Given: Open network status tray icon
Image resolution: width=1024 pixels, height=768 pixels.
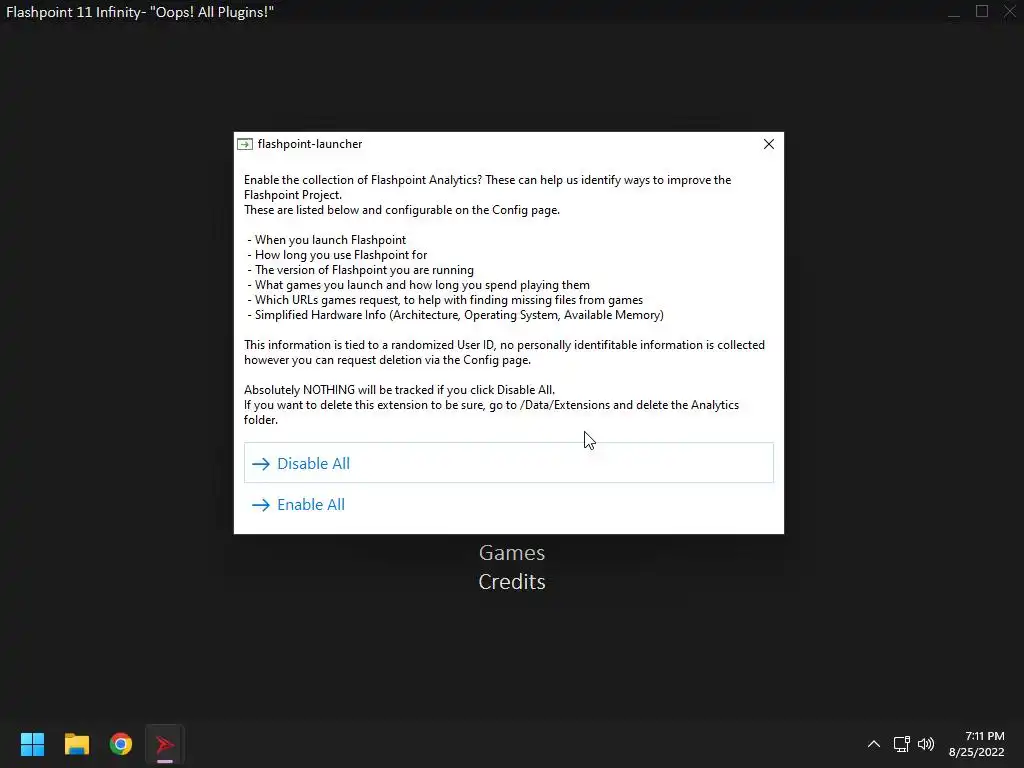Looking at the screenshot, I should pos(902,744).
